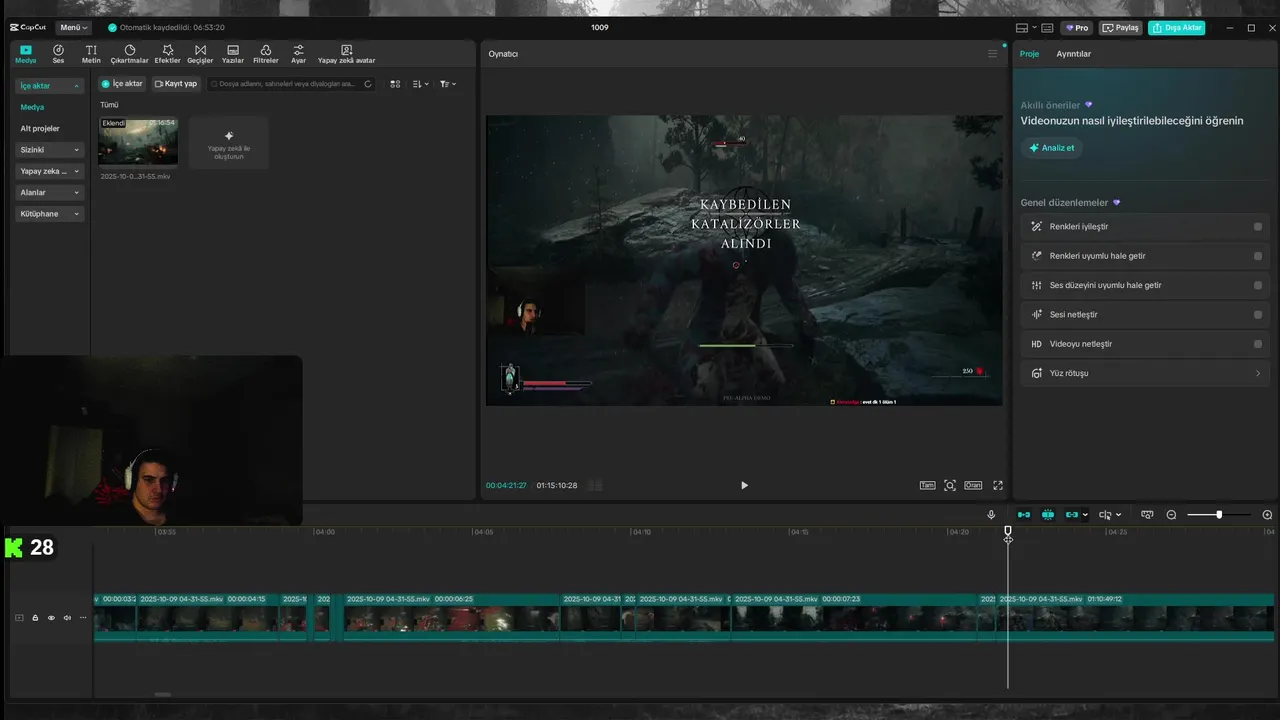Click the keyboard shortcuts icon in title bar
Image resolution: width=1280 pixels, height=720 pixels.
(1047, 28)
